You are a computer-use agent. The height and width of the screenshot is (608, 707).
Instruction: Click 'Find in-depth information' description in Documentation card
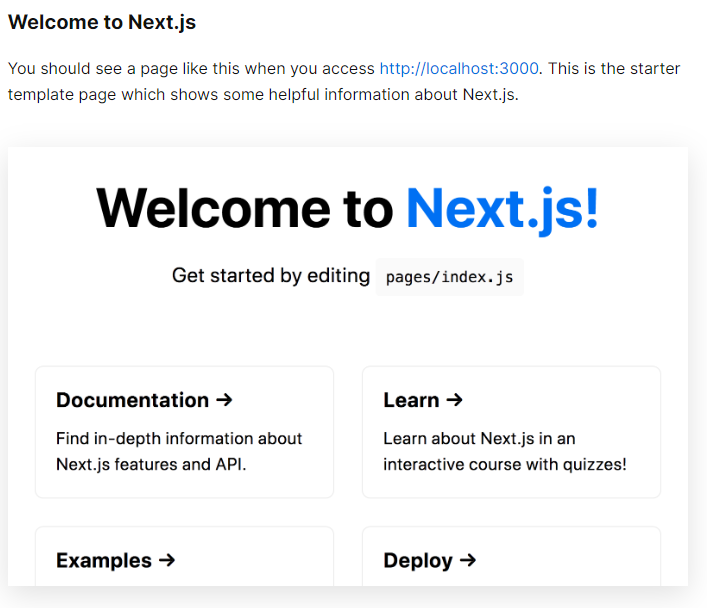[179, 438]
